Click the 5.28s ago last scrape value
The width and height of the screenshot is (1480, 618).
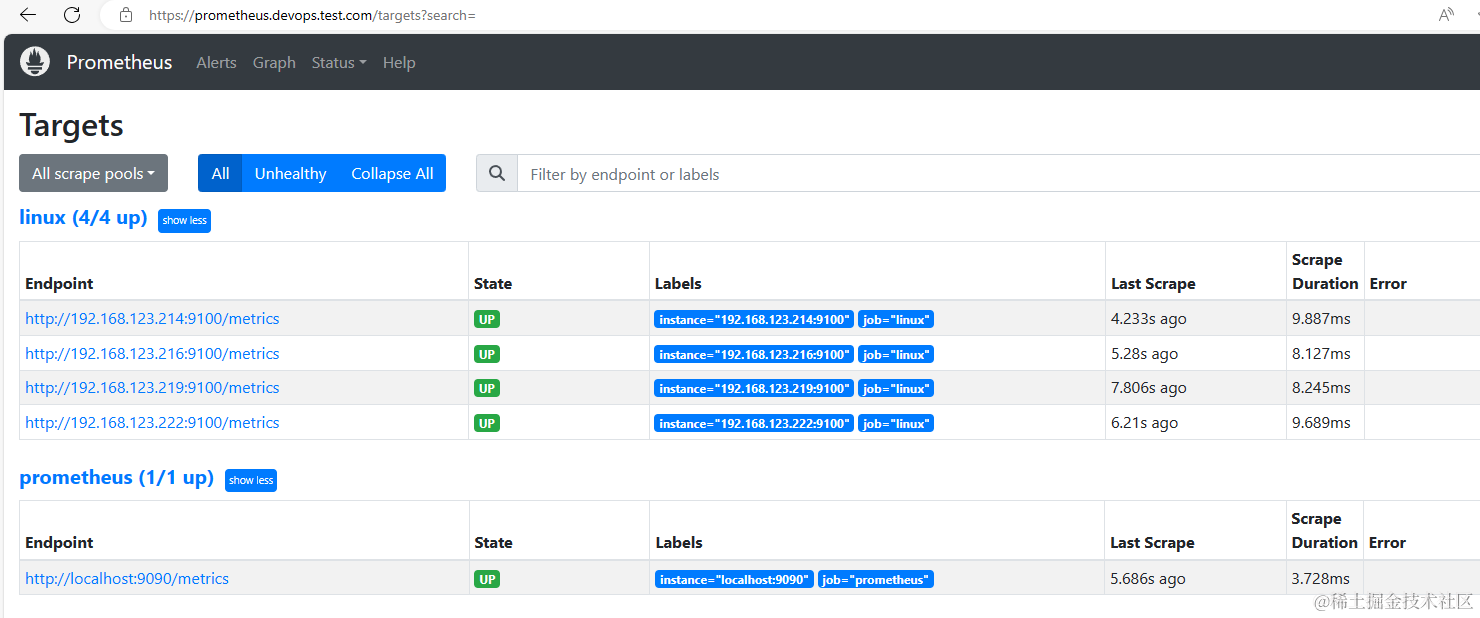pos(1144,353)
